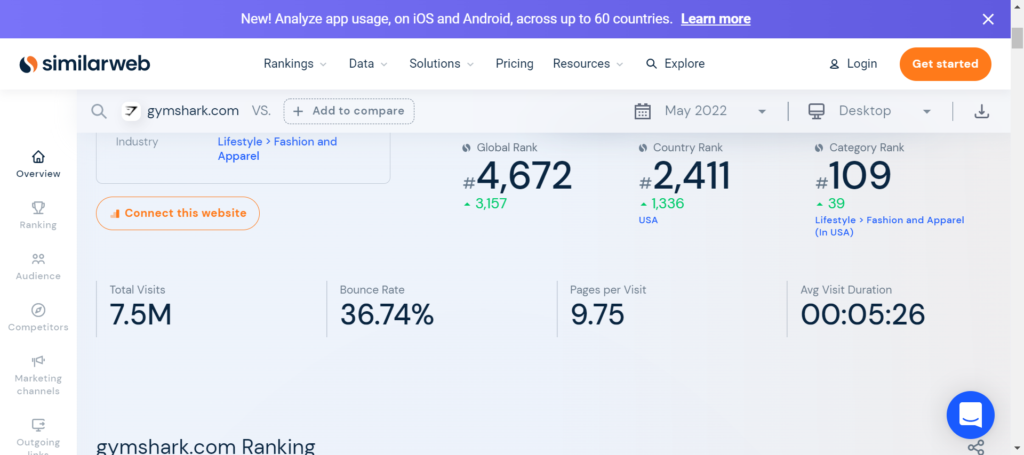Click the Get started button

click(945, 64)
